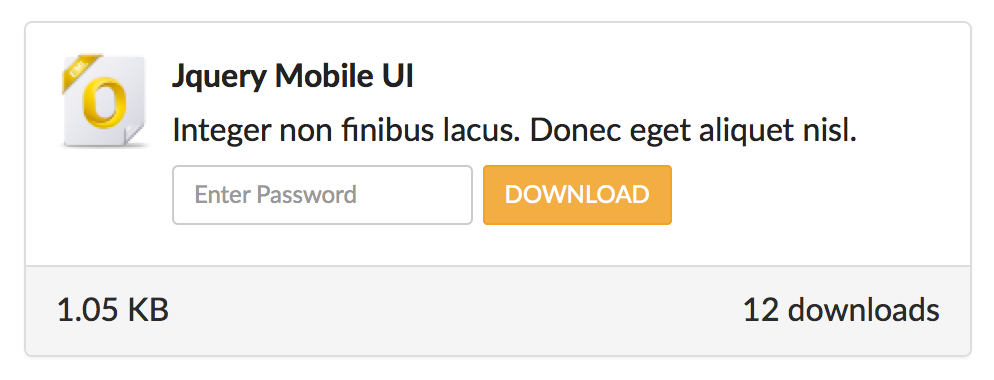
Task: Click the empty white area right of DOWNLOAD
Action: (x=820, y=195)
